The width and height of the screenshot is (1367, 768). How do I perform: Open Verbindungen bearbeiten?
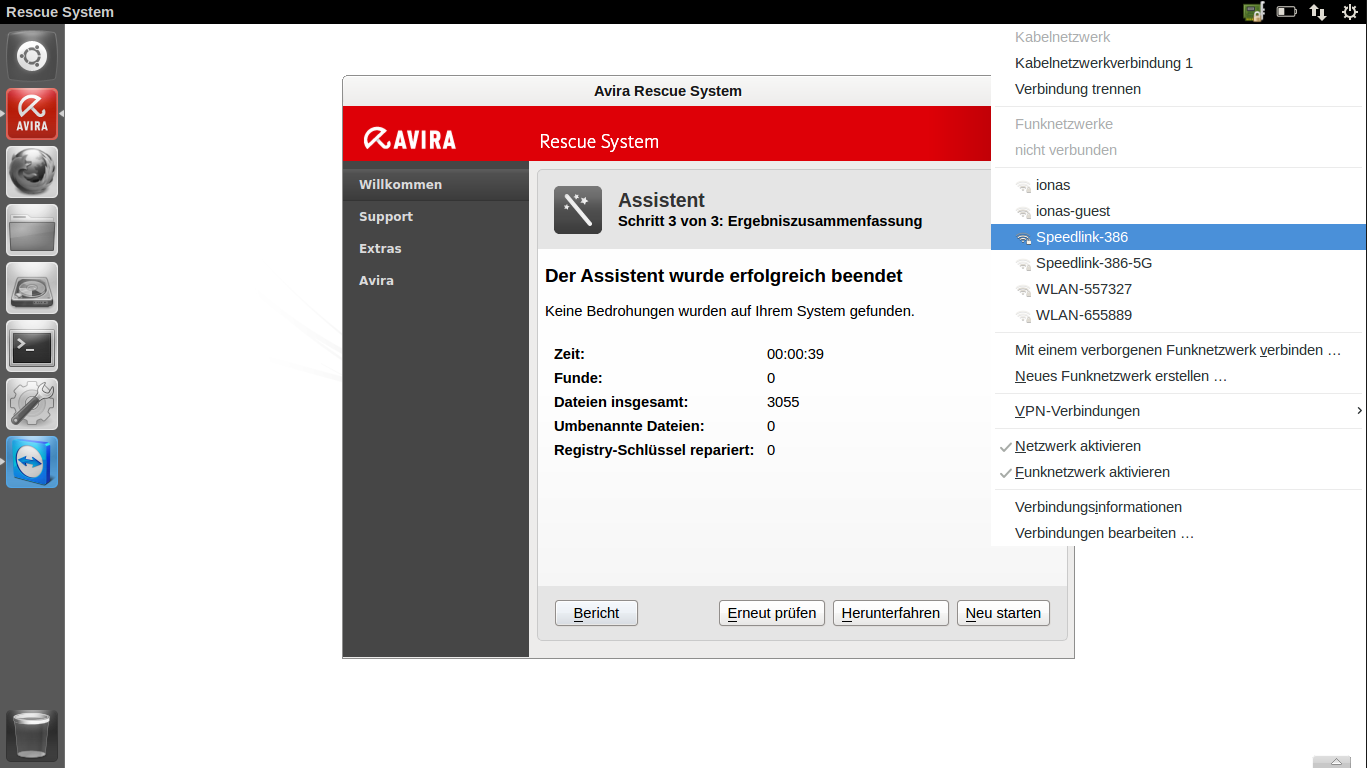[1178, 533]
